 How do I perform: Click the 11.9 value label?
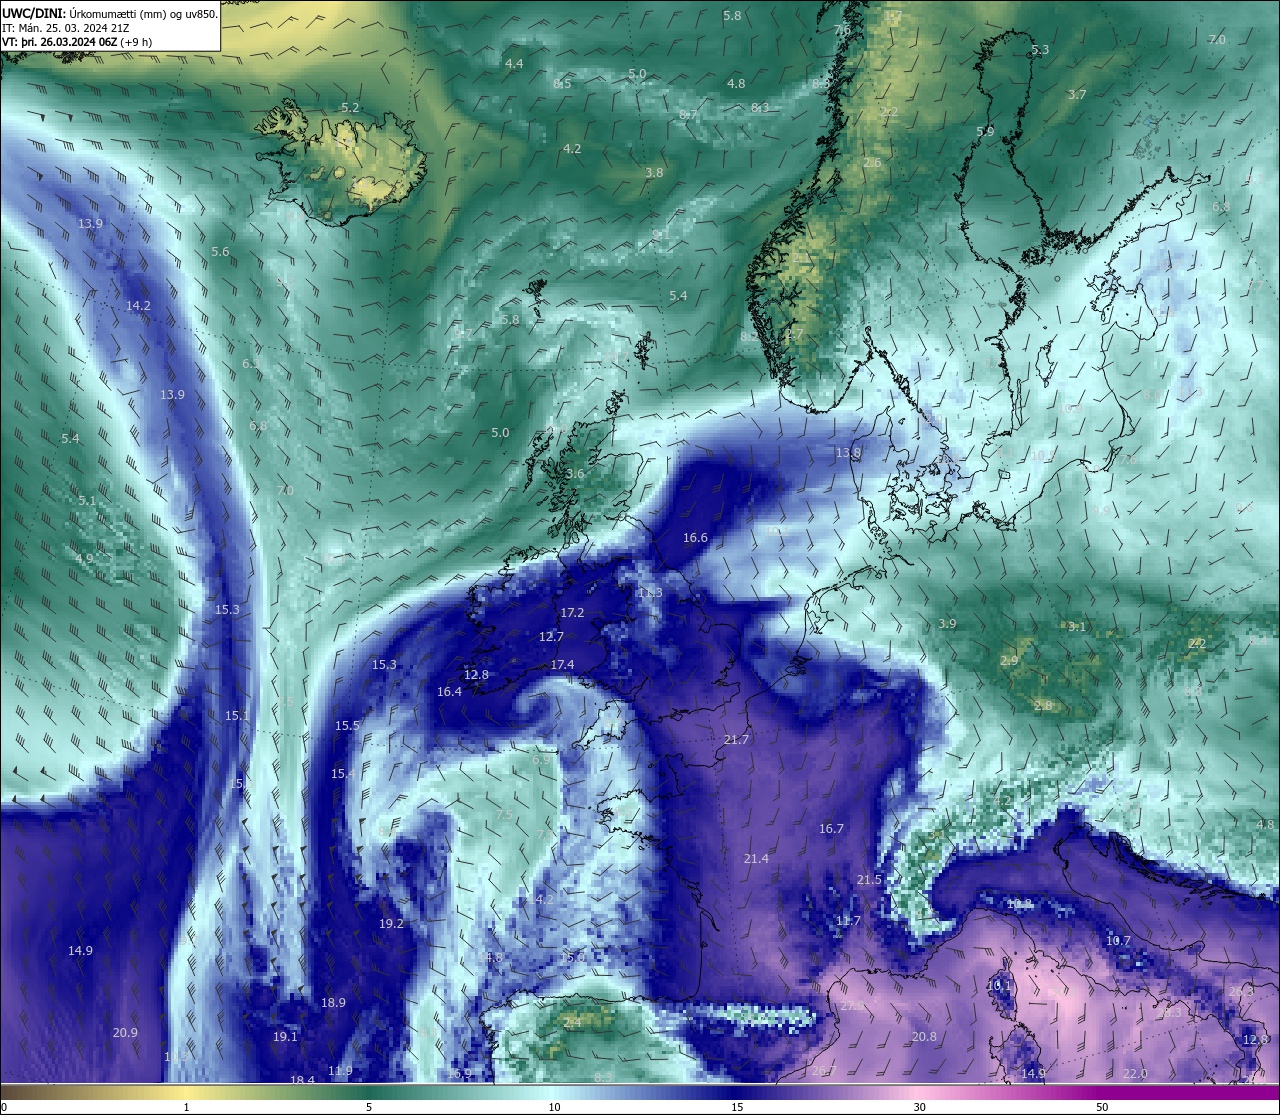[340, 1070]
